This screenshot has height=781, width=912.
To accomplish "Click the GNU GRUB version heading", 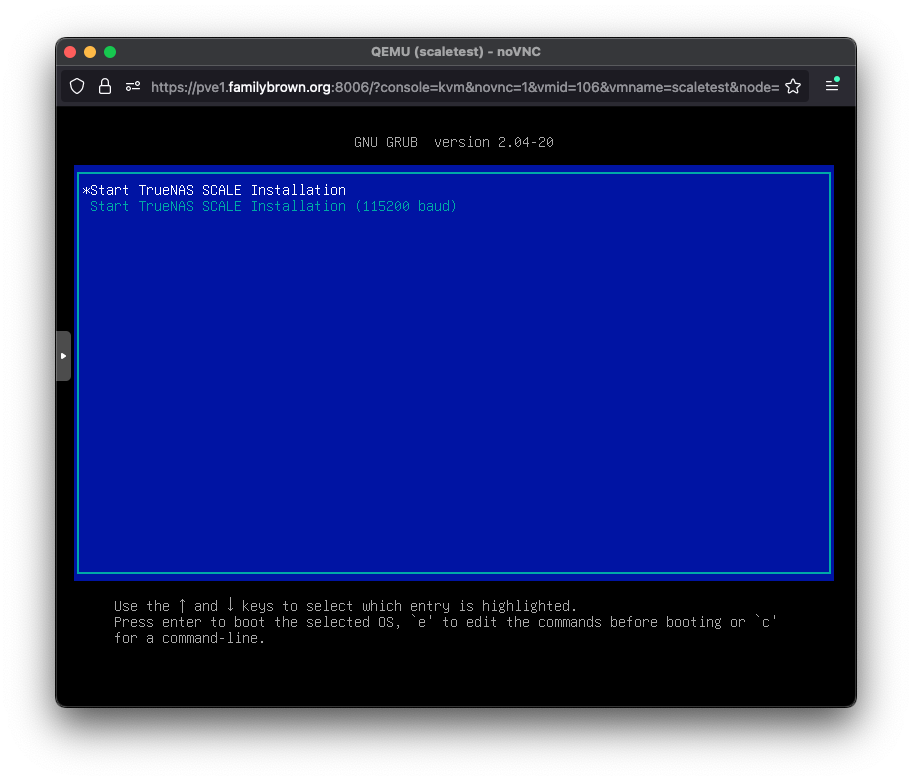I will point(454,142).
